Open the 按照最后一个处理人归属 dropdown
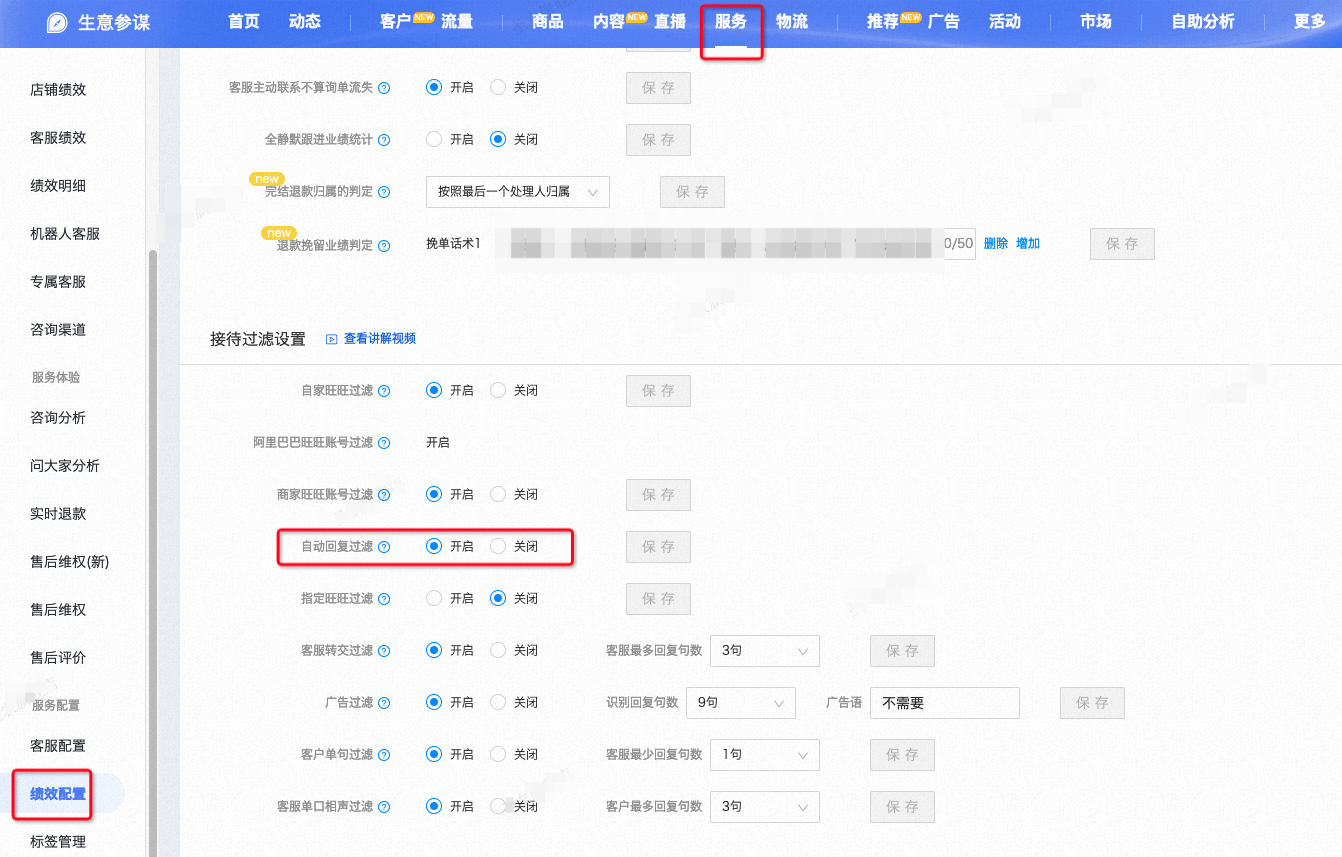The width and height of the screenshot is (1342, 857). [x=518, y=191]
